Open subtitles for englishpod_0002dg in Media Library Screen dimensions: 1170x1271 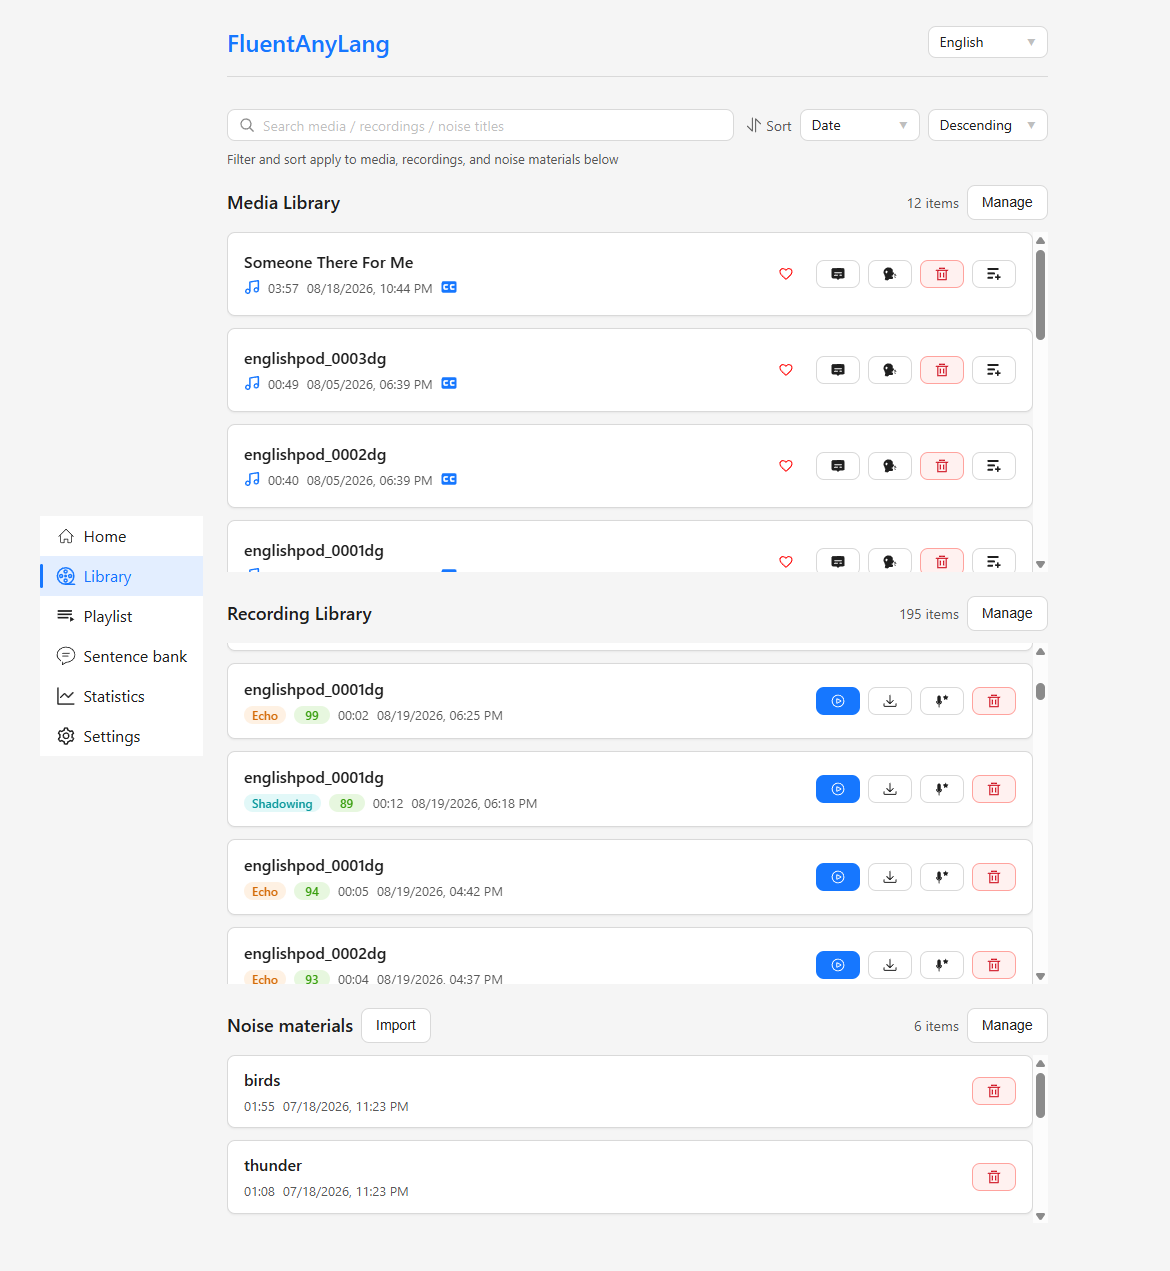pyautogui.click(x=838, y=466)
